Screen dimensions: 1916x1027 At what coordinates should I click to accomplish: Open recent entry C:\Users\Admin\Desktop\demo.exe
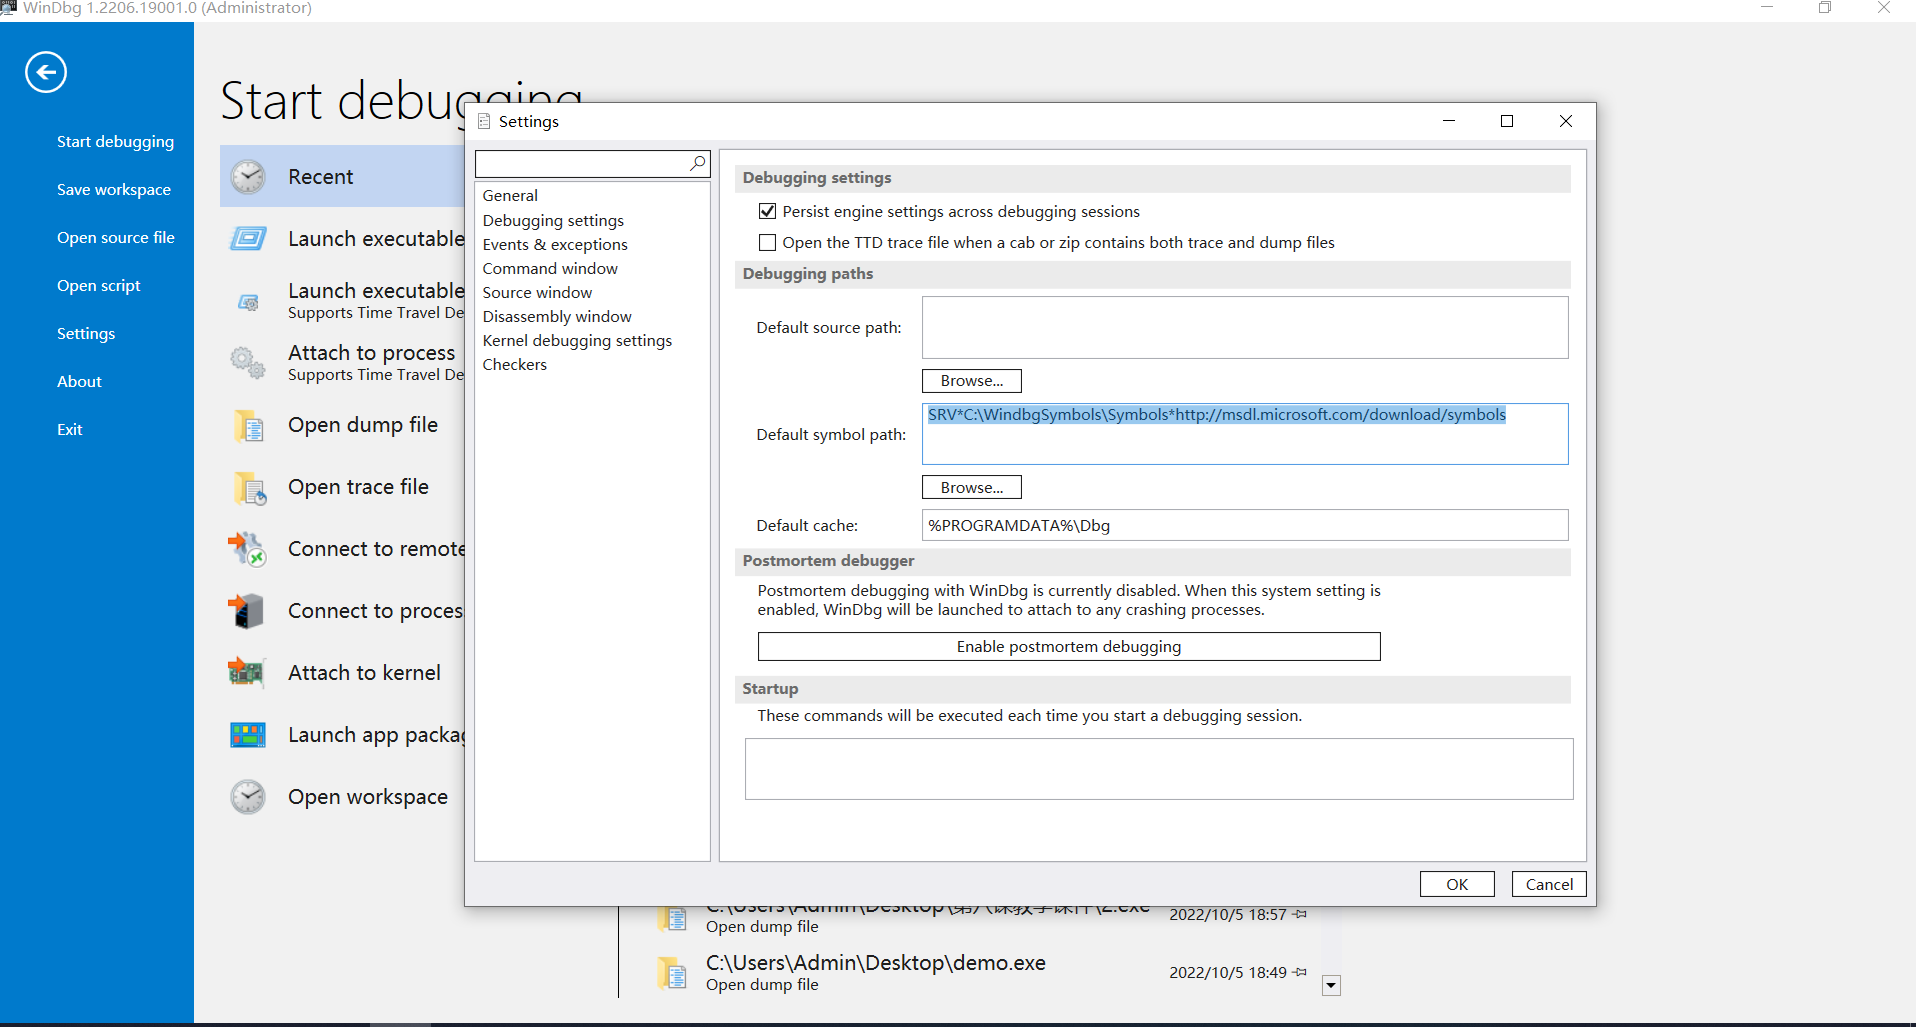[876, 963]
